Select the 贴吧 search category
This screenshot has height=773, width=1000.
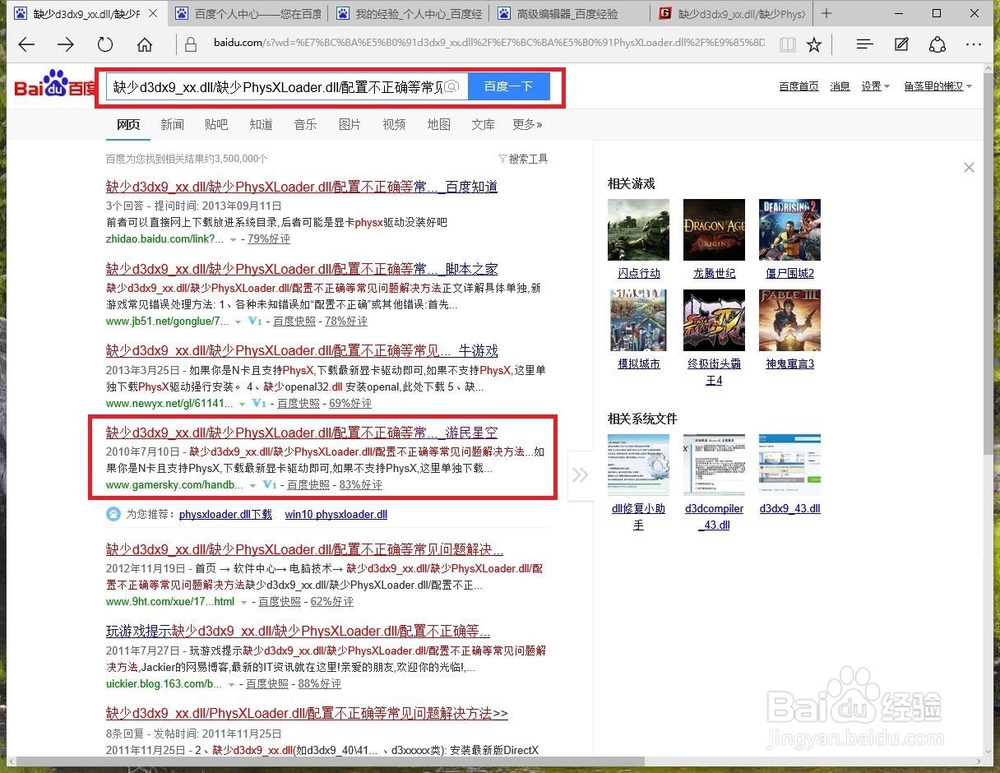pos(216,124)
